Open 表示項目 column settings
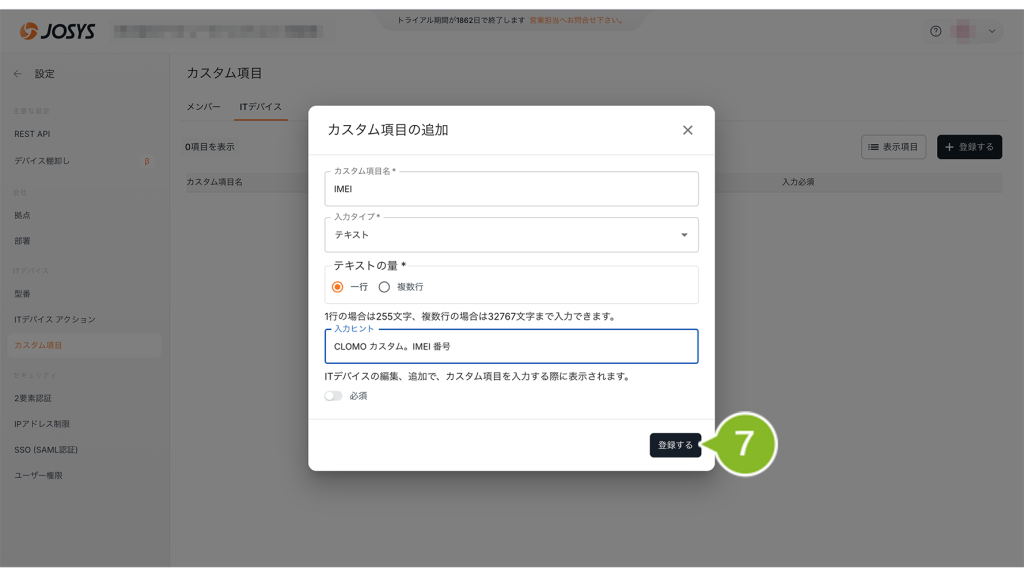 (893, 147)
